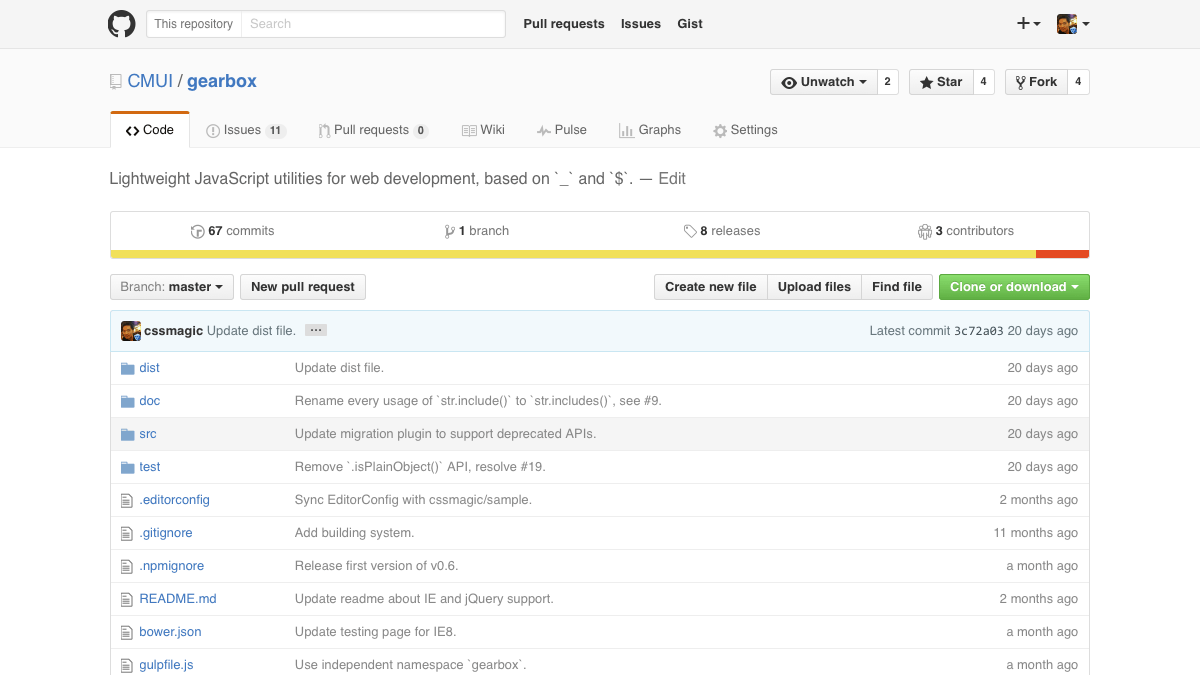Viewport: 1200px width, 675px height.
Task: Open GitHub home via Octocat logo
Action: pos(121,24)
